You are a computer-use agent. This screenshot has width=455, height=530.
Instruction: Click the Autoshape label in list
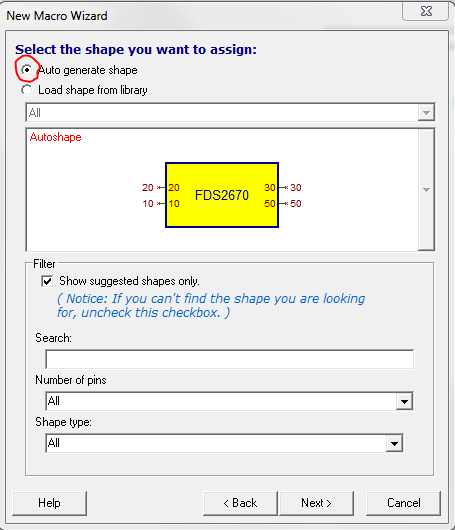click(55, 137)
